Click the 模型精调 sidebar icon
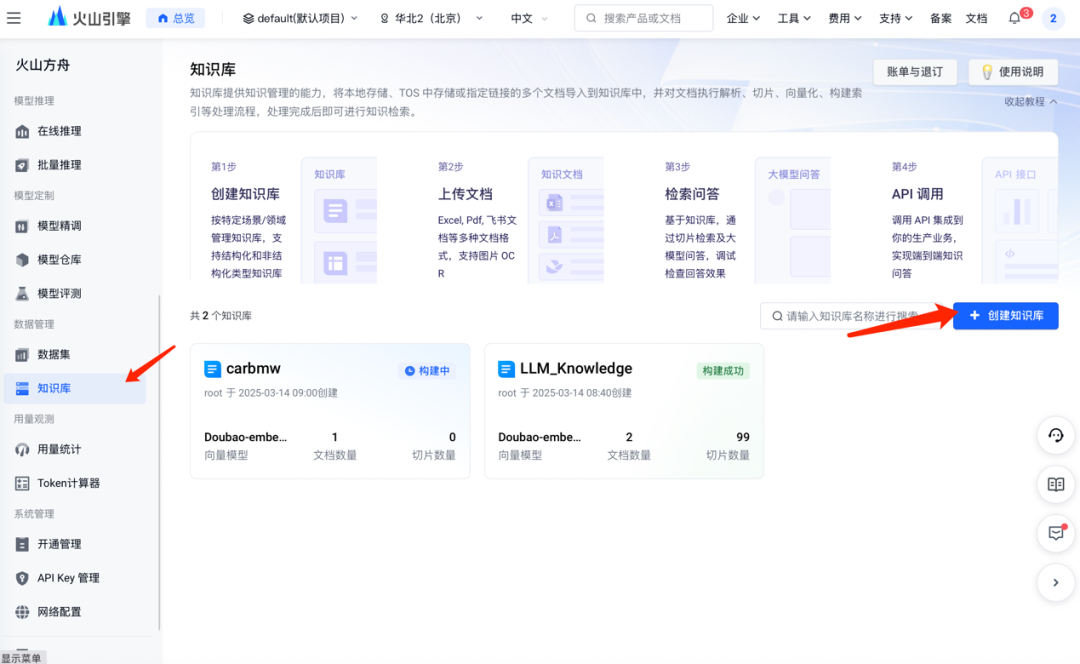This screenshot has height=664, width=1080. (x=22, y=226)
